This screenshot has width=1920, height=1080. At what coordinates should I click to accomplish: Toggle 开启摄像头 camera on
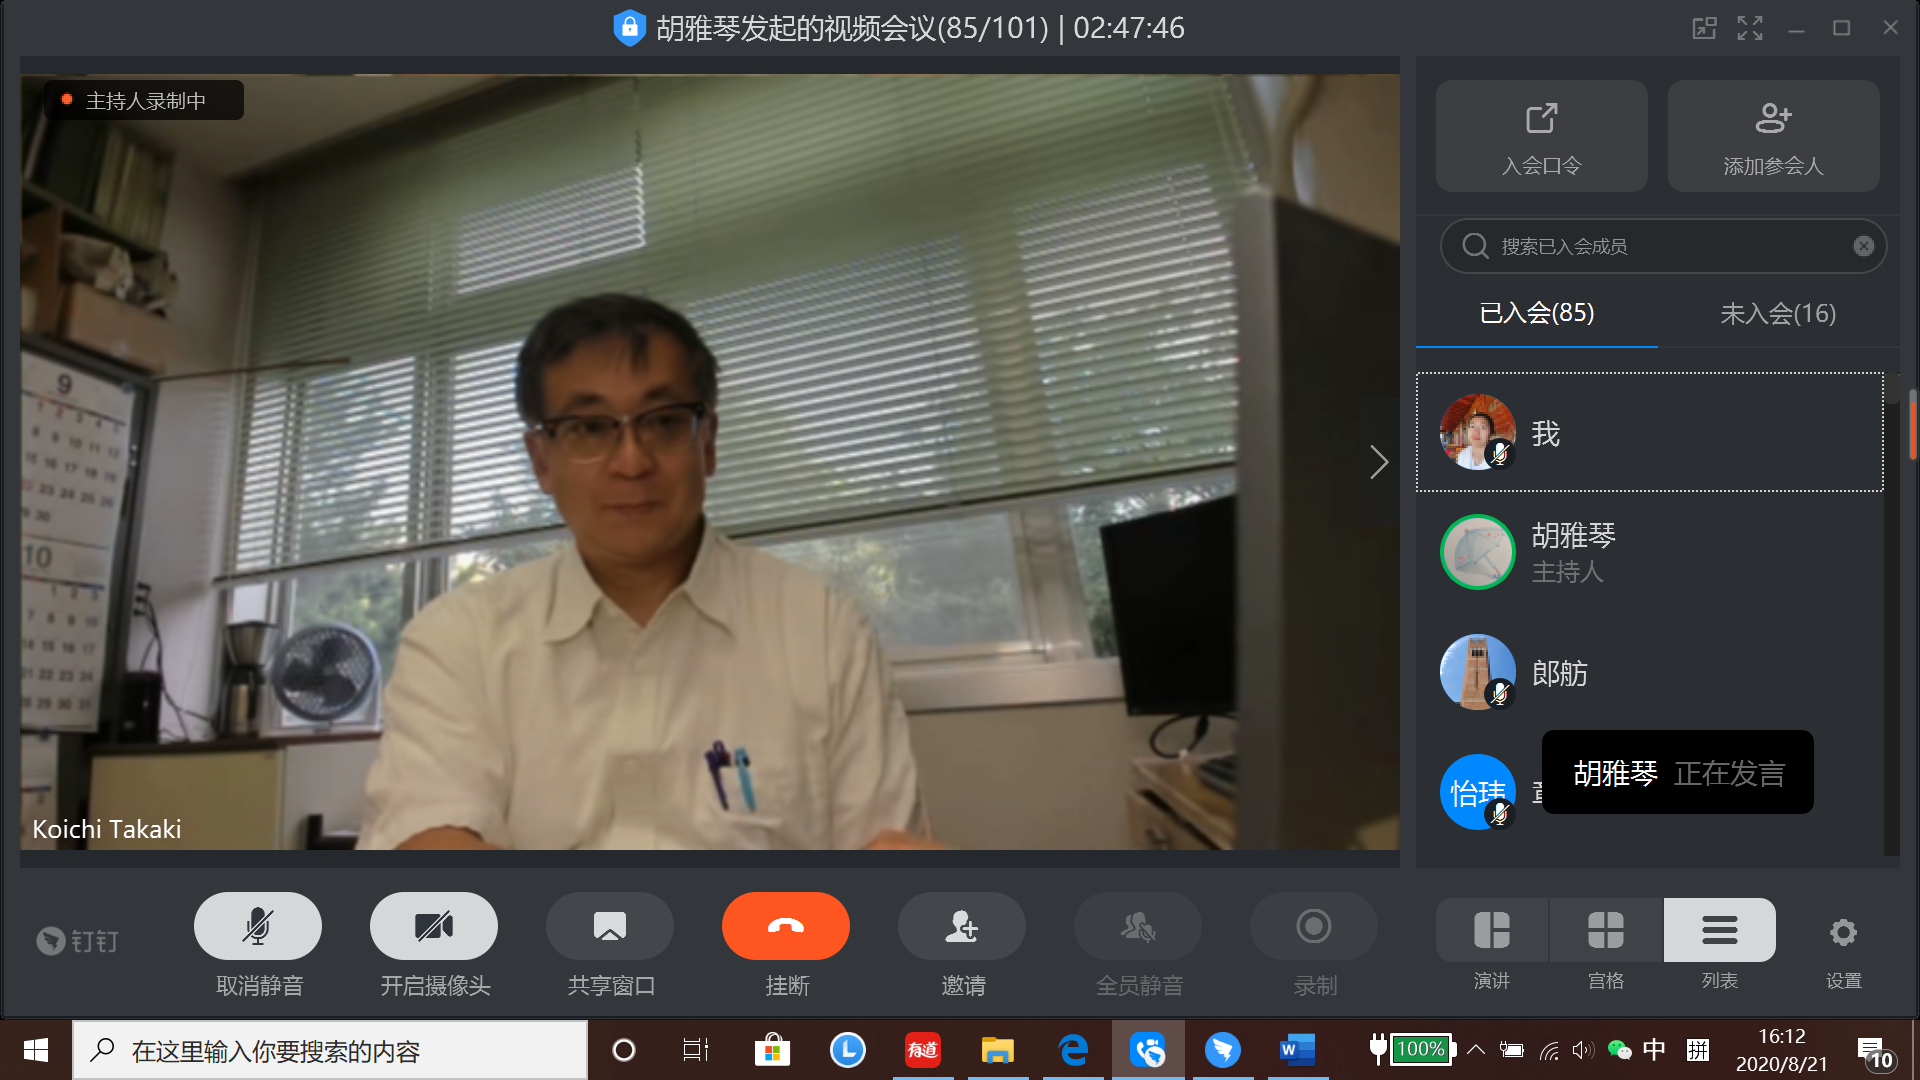pos(433,926)
